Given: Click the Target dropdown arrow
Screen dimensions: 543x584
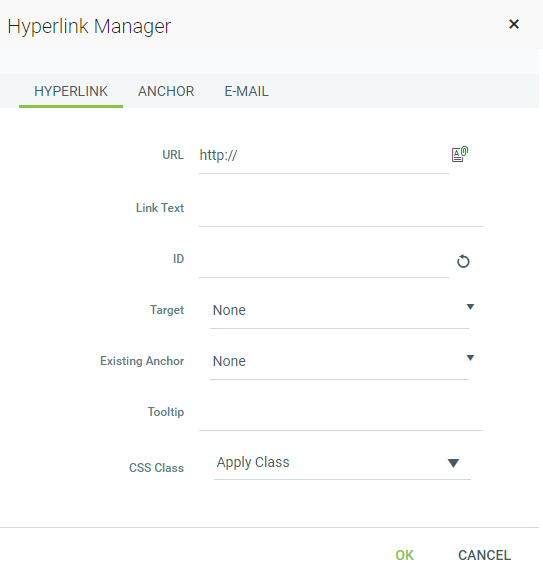Looking at the screenshot, I should [470, 307].
